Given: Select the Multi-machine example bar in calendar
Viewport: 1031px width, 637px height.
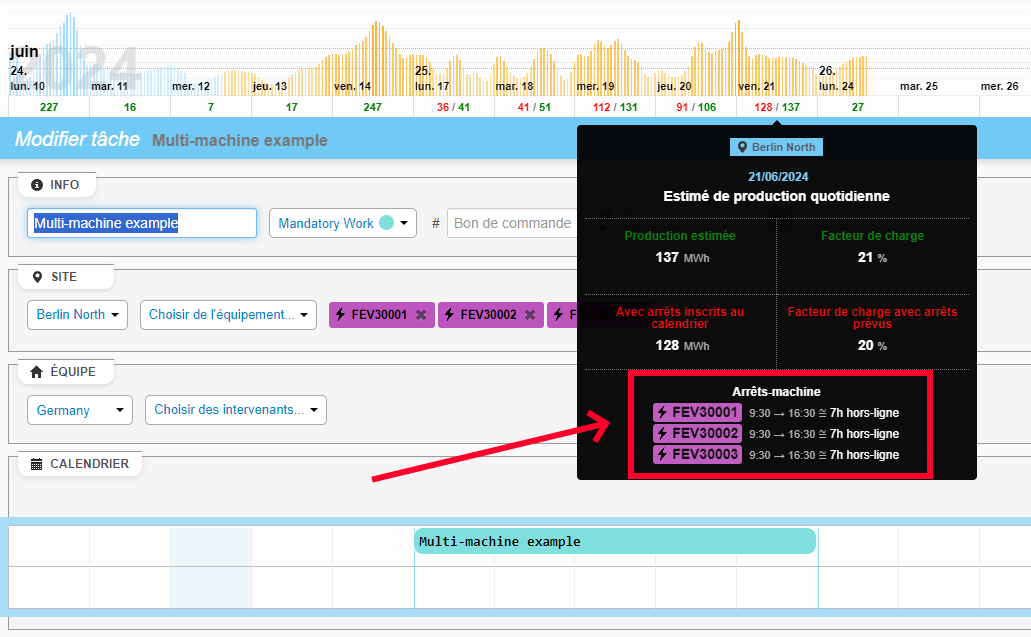Looking at the screenshot, I should (x=615, y=541).
